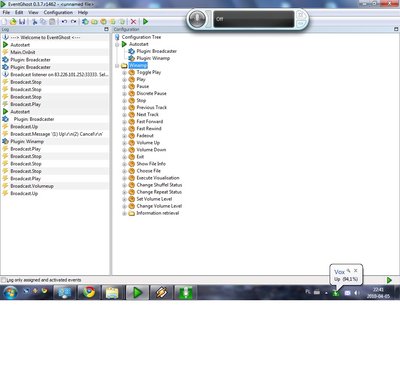This screenshot has width=400, height=380.
Task: Click the EventGhost taskbar button
Action: [x=137, y=293]
